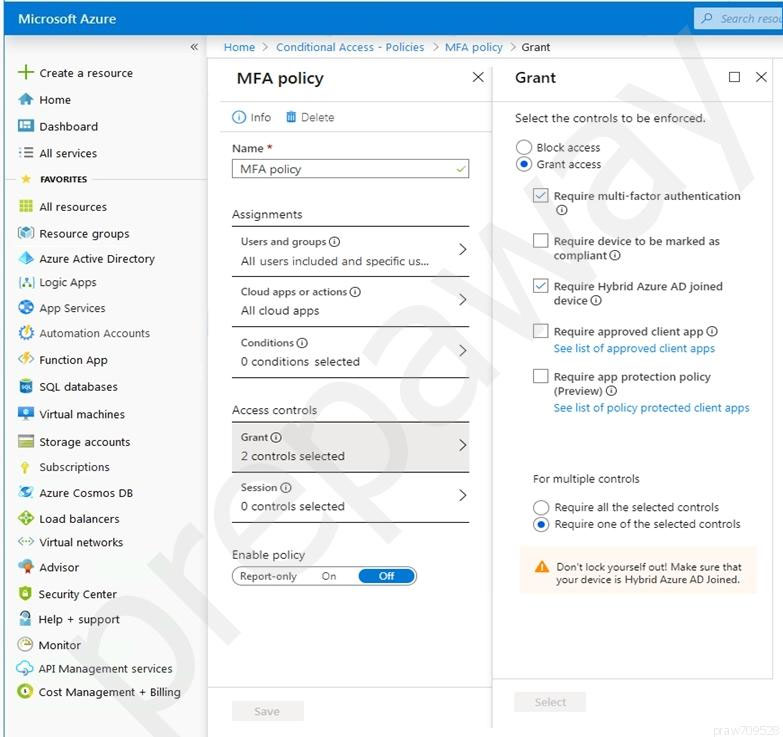The image size is (783, 737).
Task: Open the App Services globe icon
Action: click(25, 307)
